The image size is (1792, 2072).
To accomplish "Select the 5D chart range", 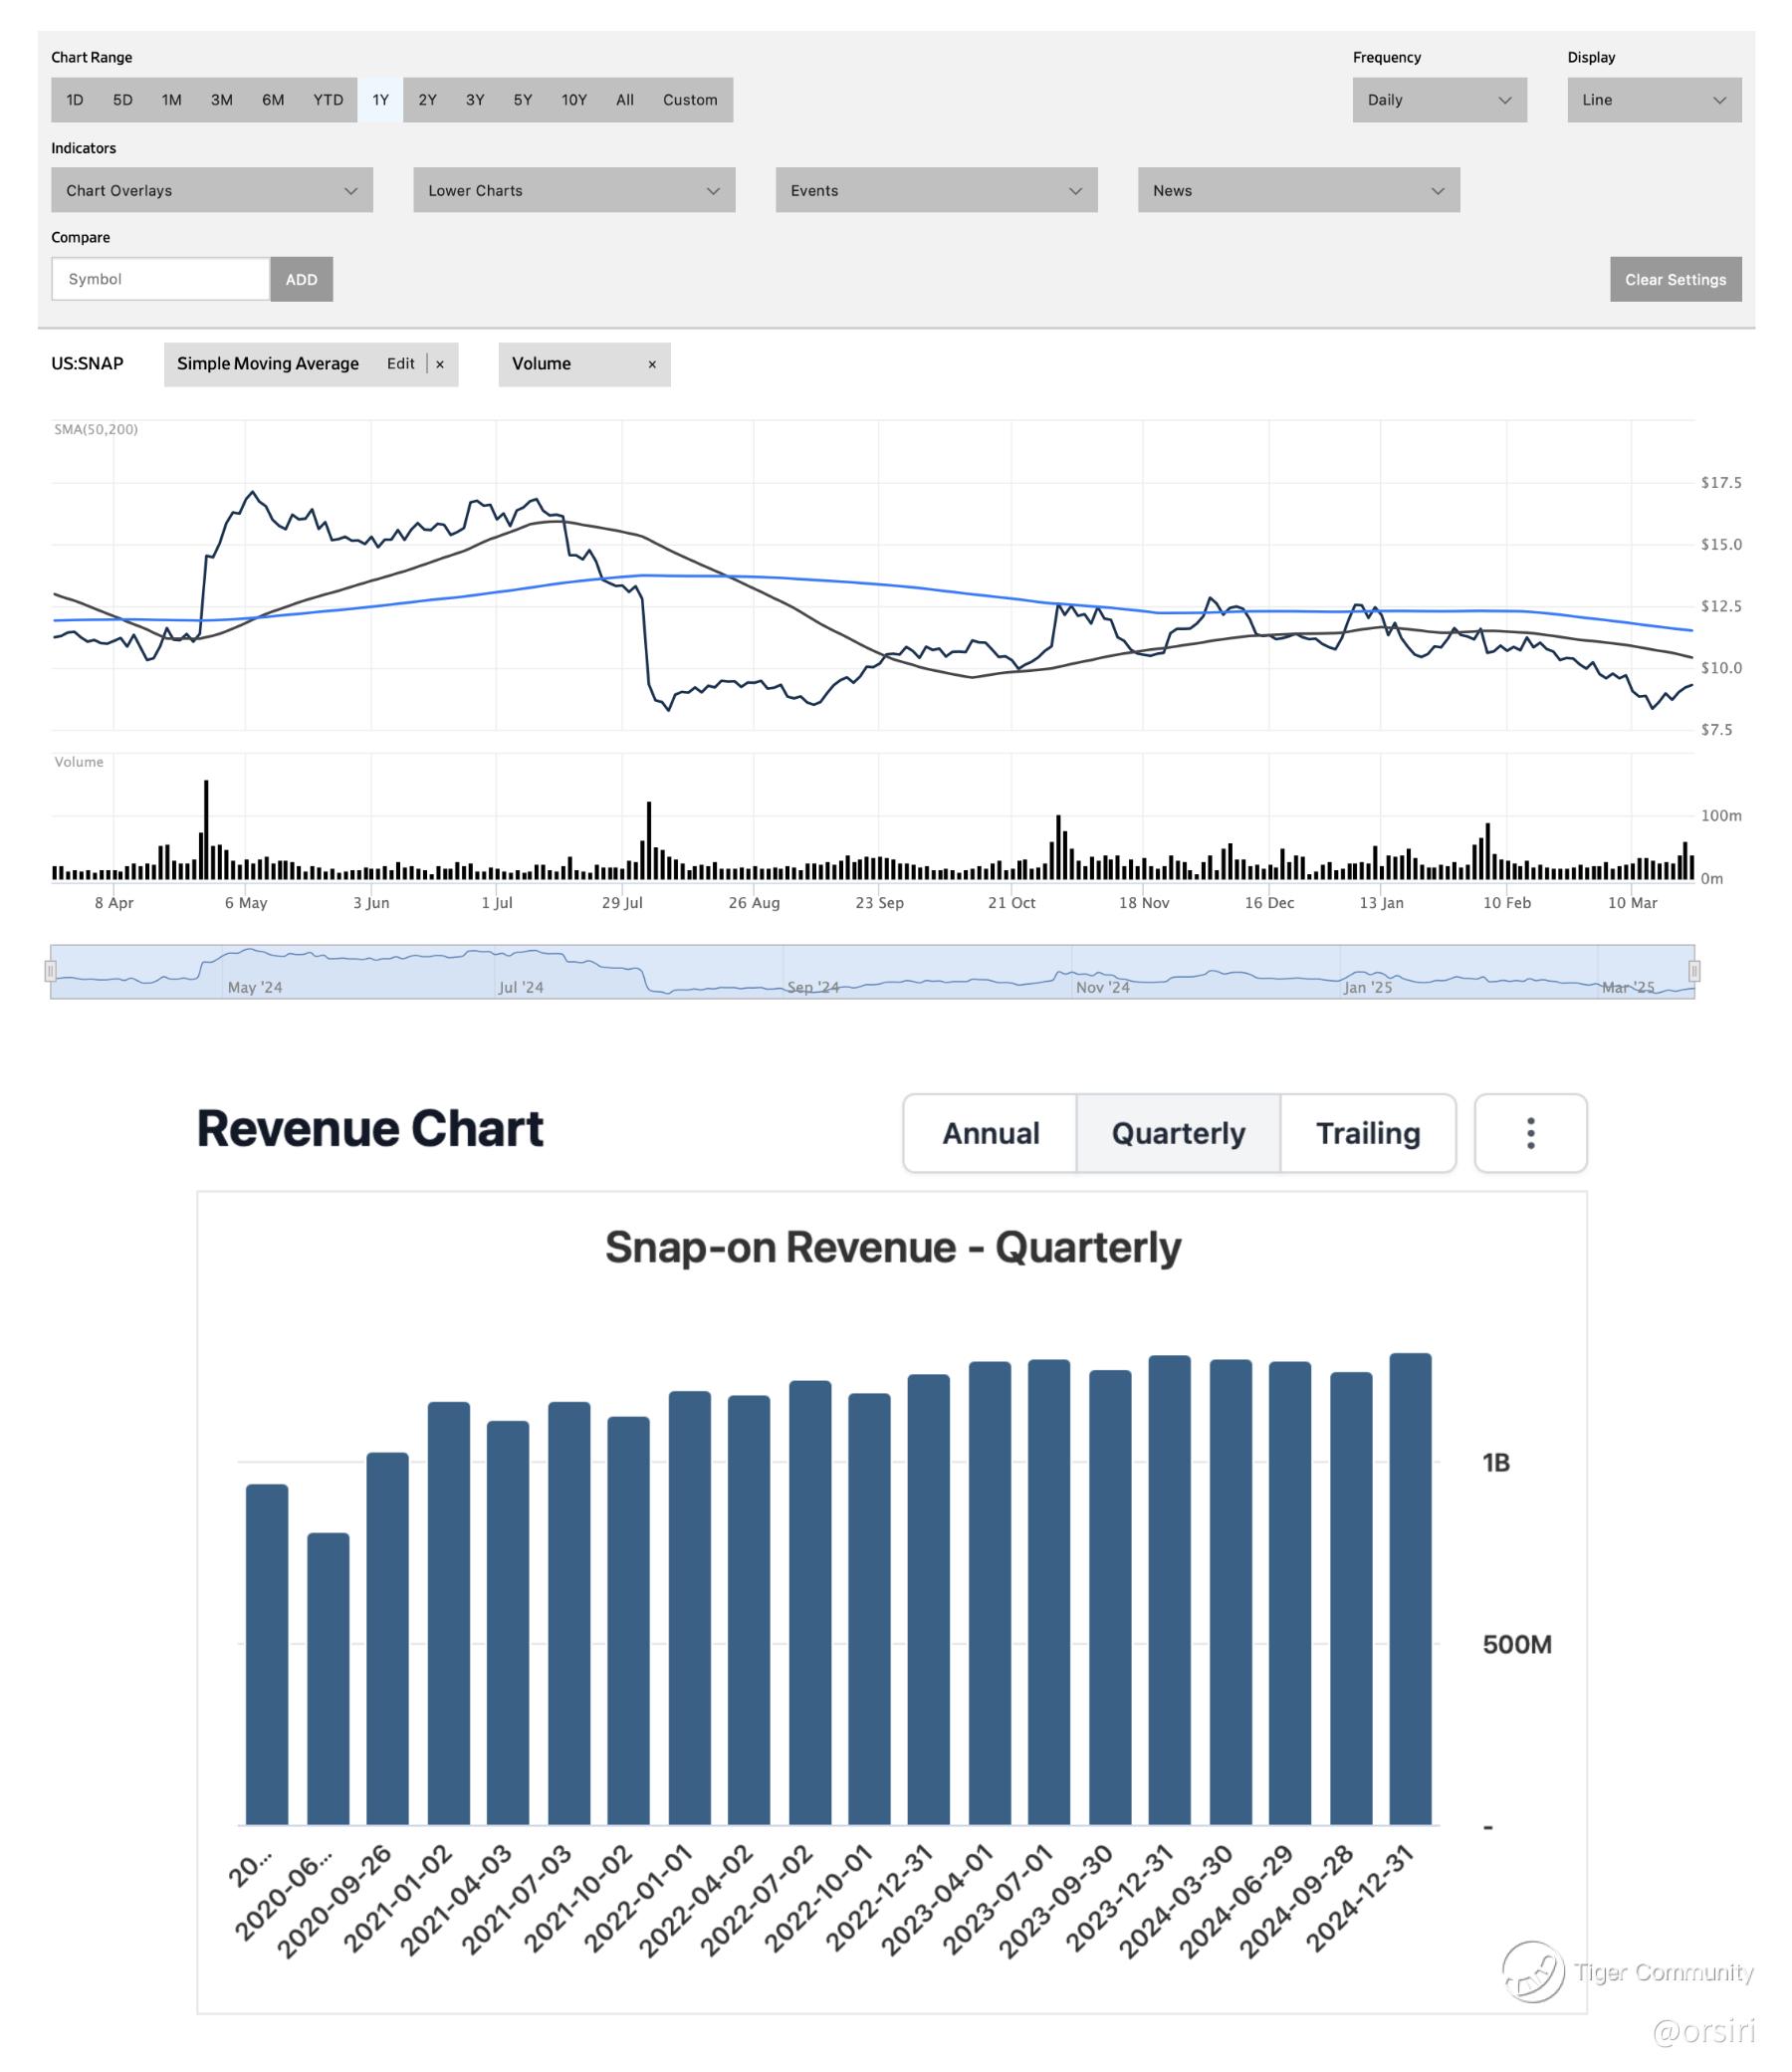I will [123, 100].
